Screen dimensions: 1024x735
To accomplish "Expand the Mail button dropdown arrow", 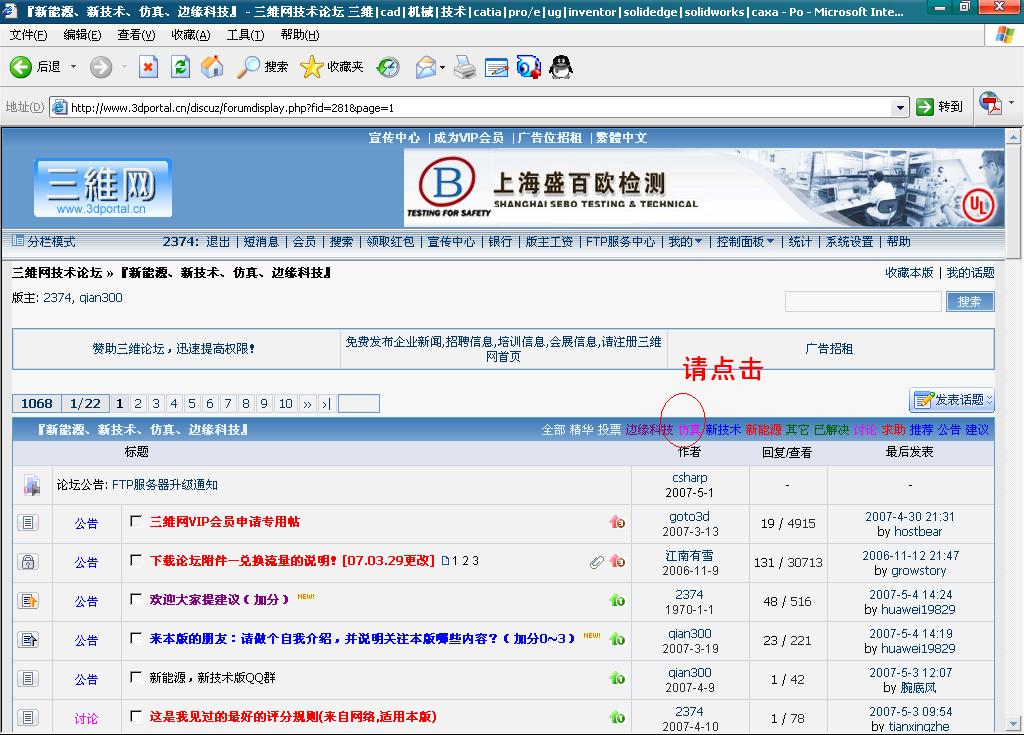I will (x=443, y=67).
